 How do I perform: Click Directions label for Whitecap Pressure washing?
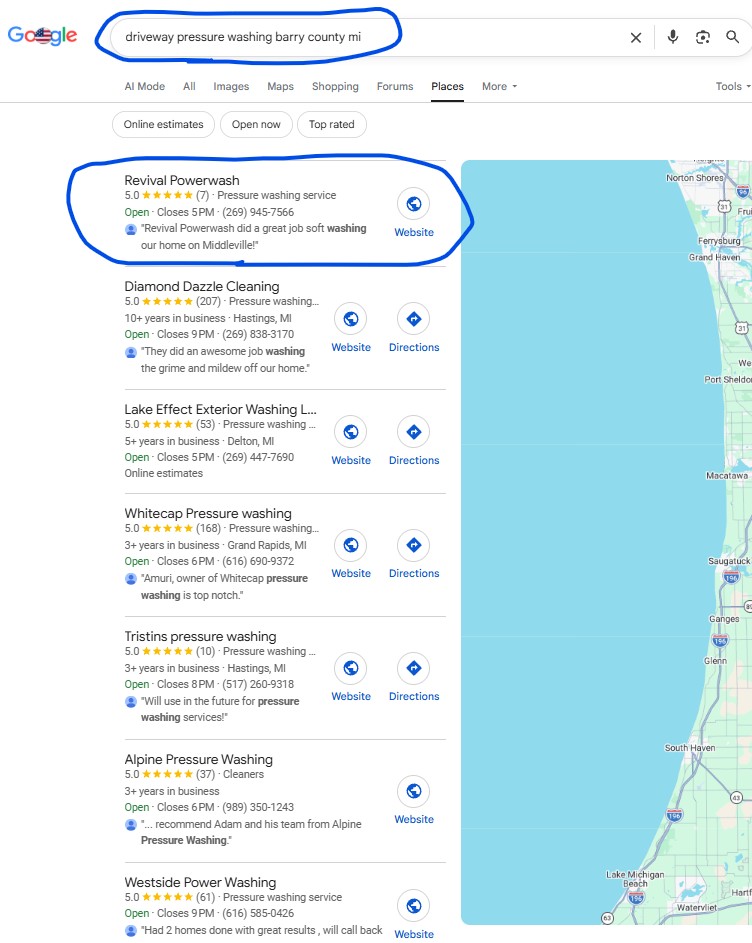pyautogui.click(x=414, y=573)
